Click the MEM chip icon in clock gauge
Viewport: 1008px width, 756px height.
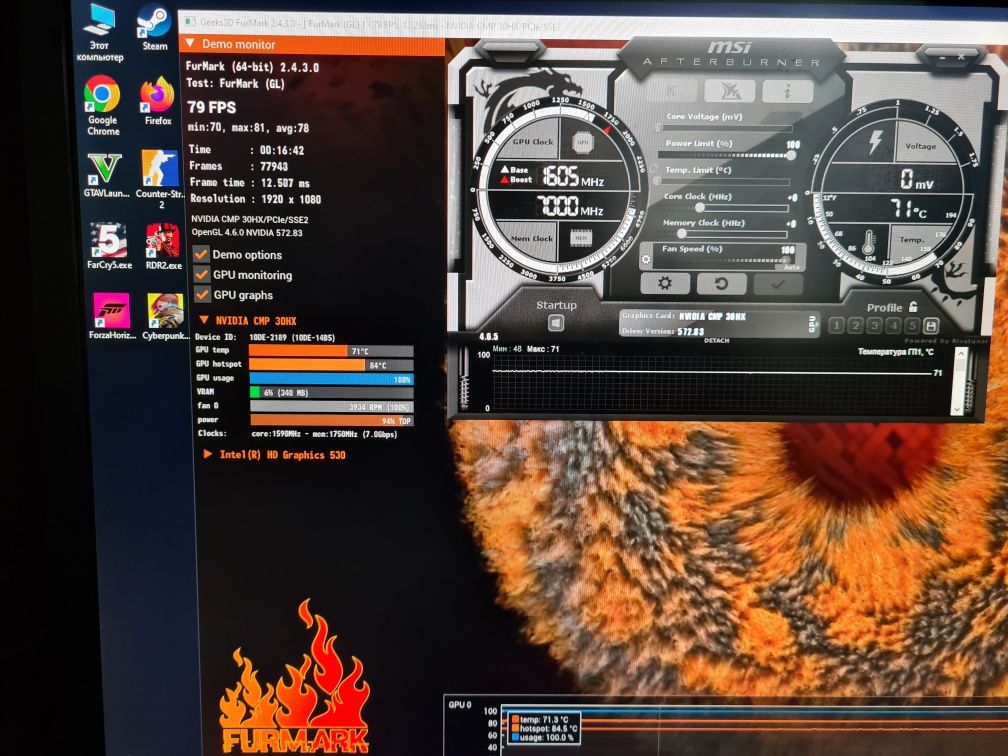tap(580, 238)
